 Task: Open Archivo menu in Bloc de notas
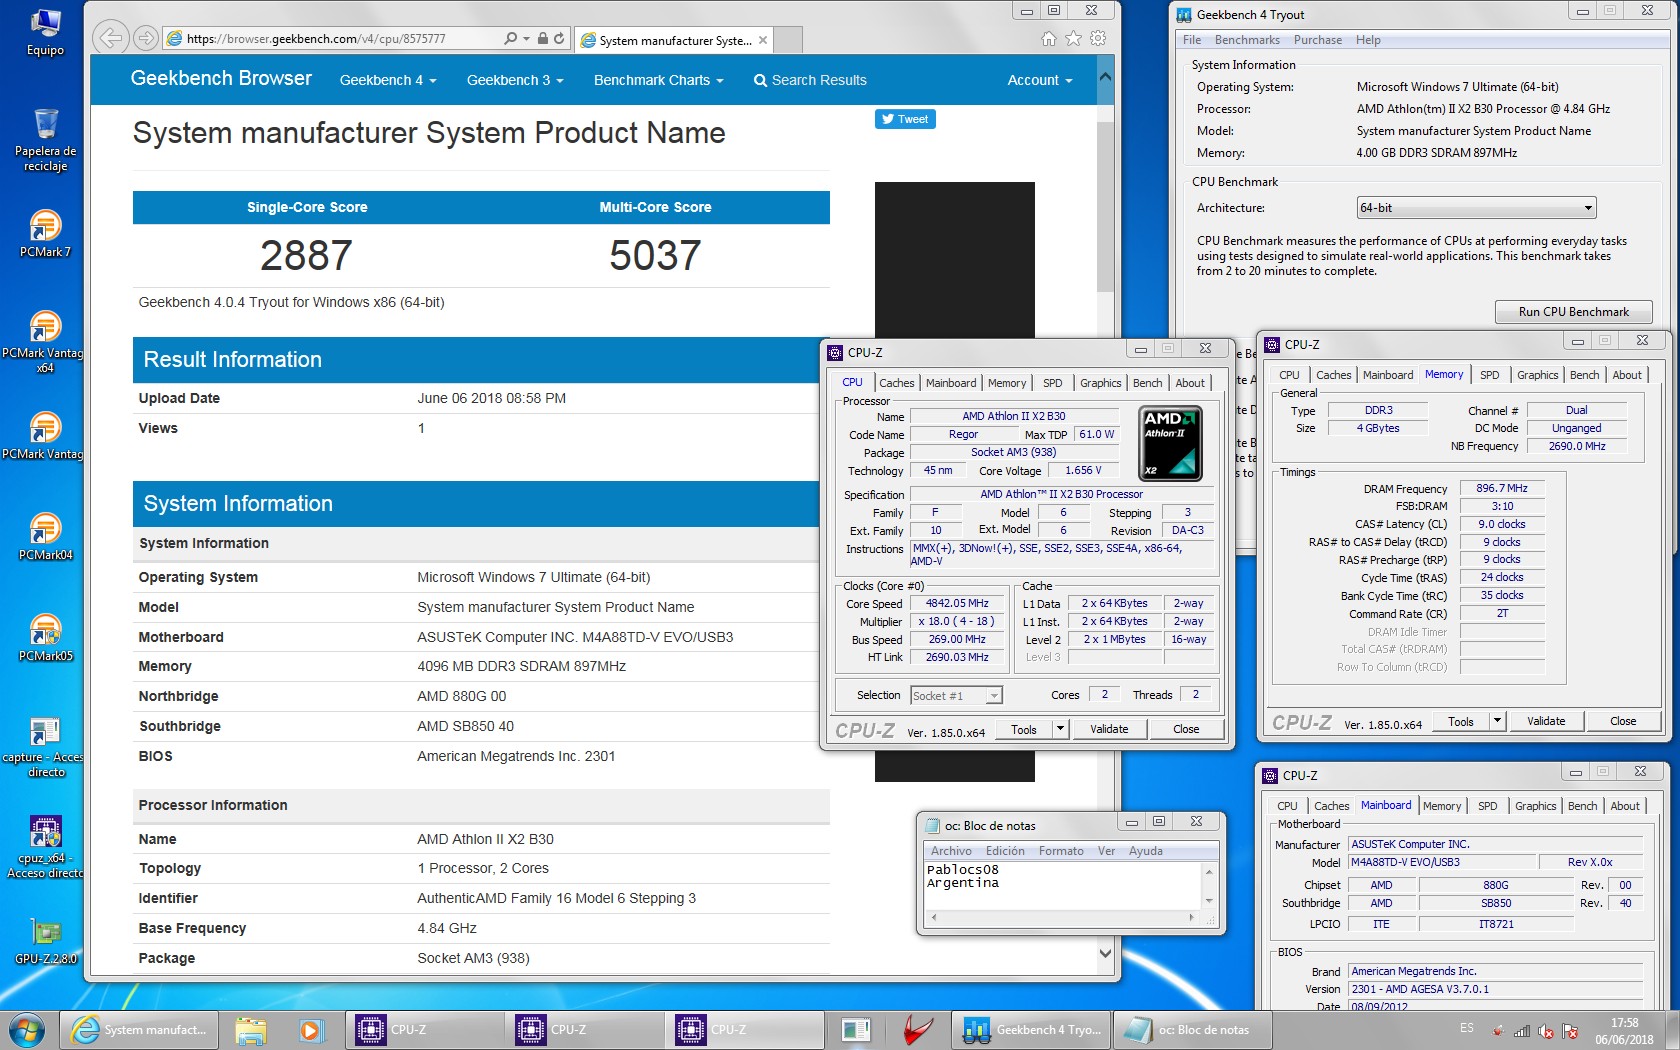[x=951, y=851]
